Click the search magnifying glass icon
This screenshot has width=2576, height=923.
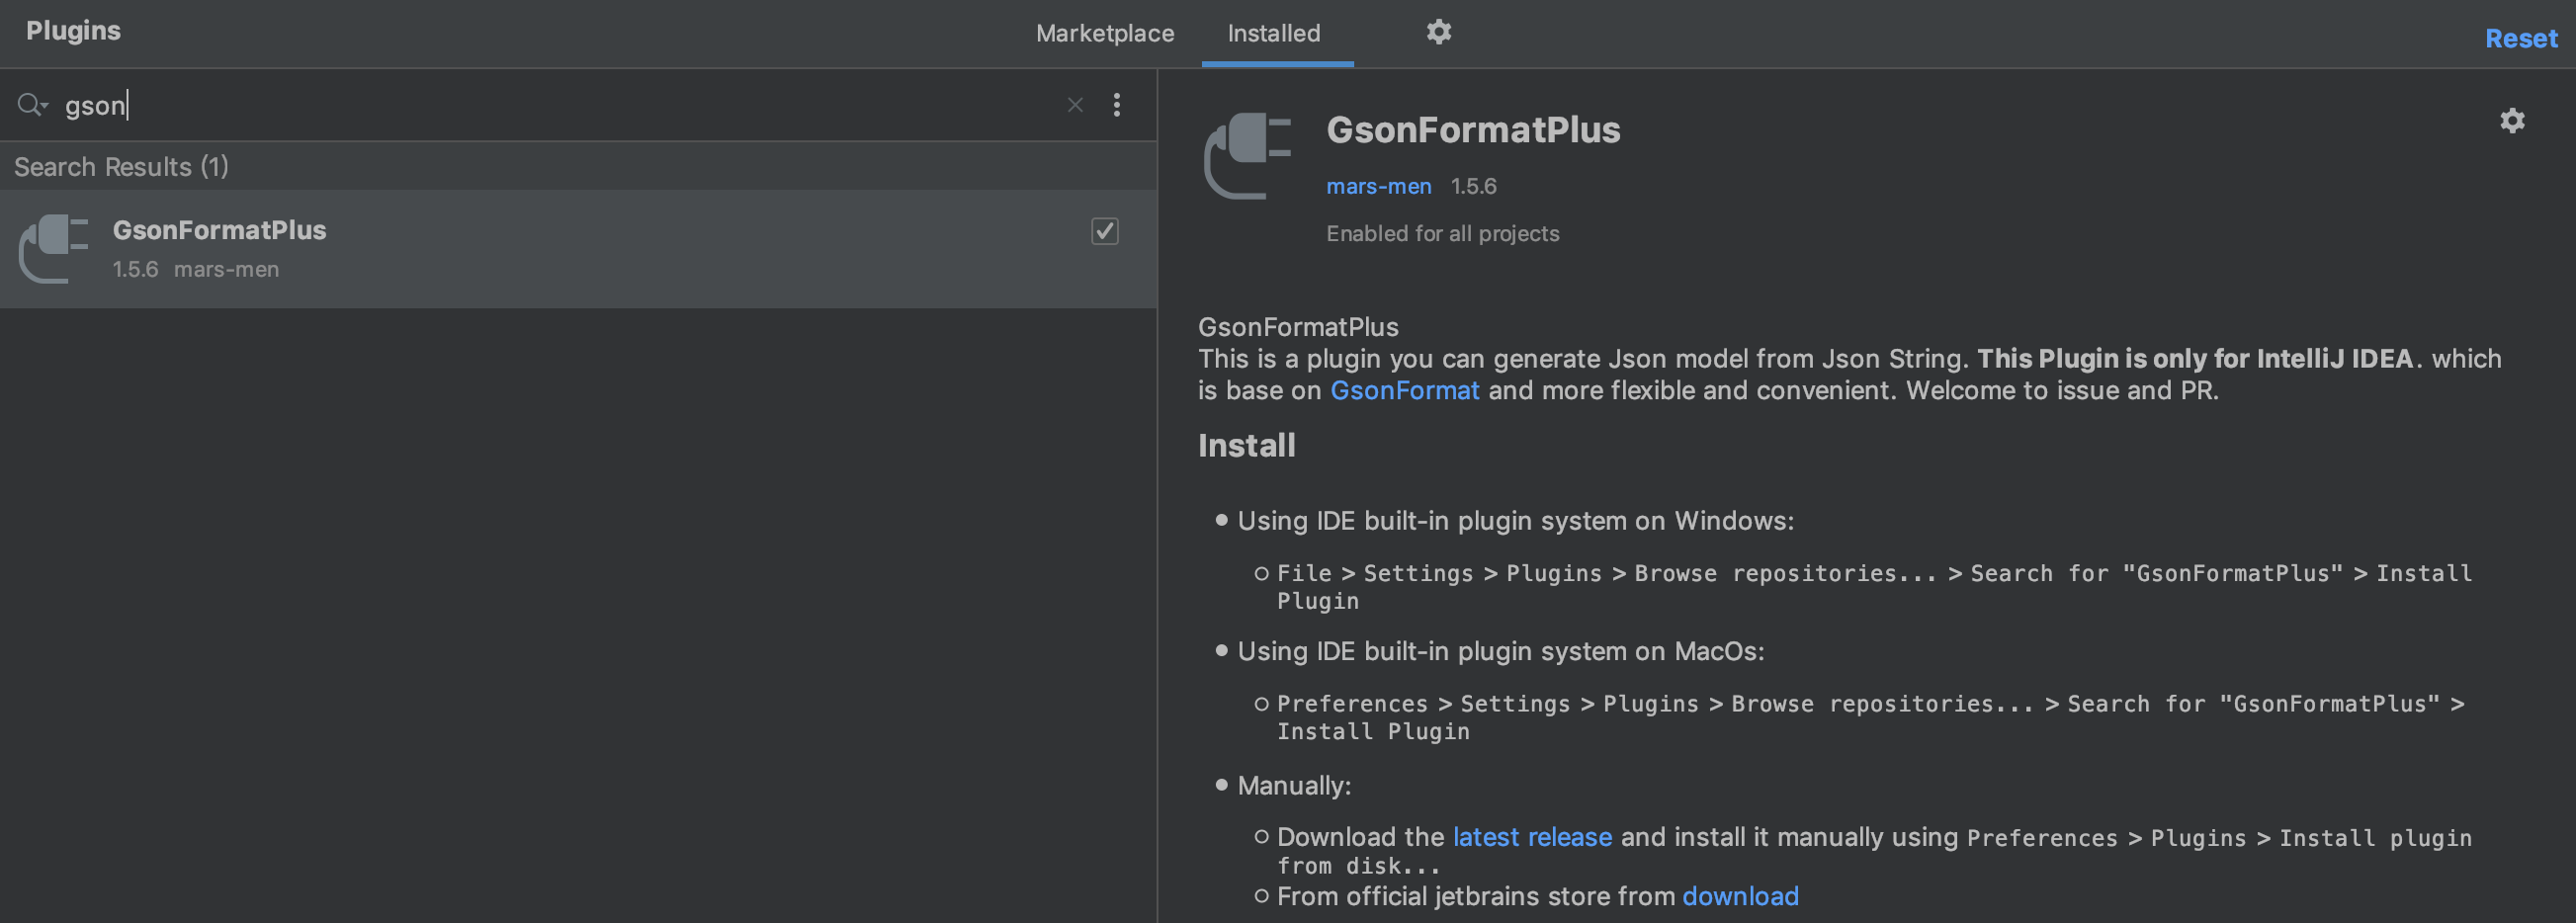point(28,104)
